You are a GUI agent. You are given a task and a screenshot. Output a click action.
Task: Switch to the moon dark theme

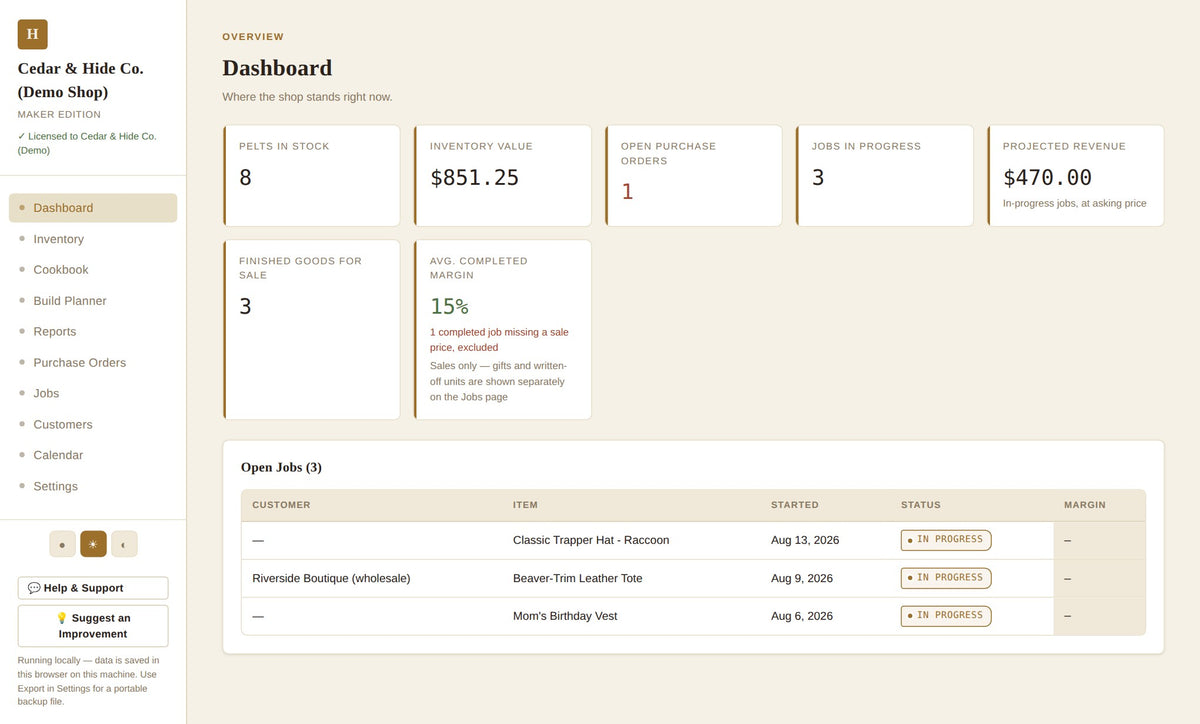(124, 544)
